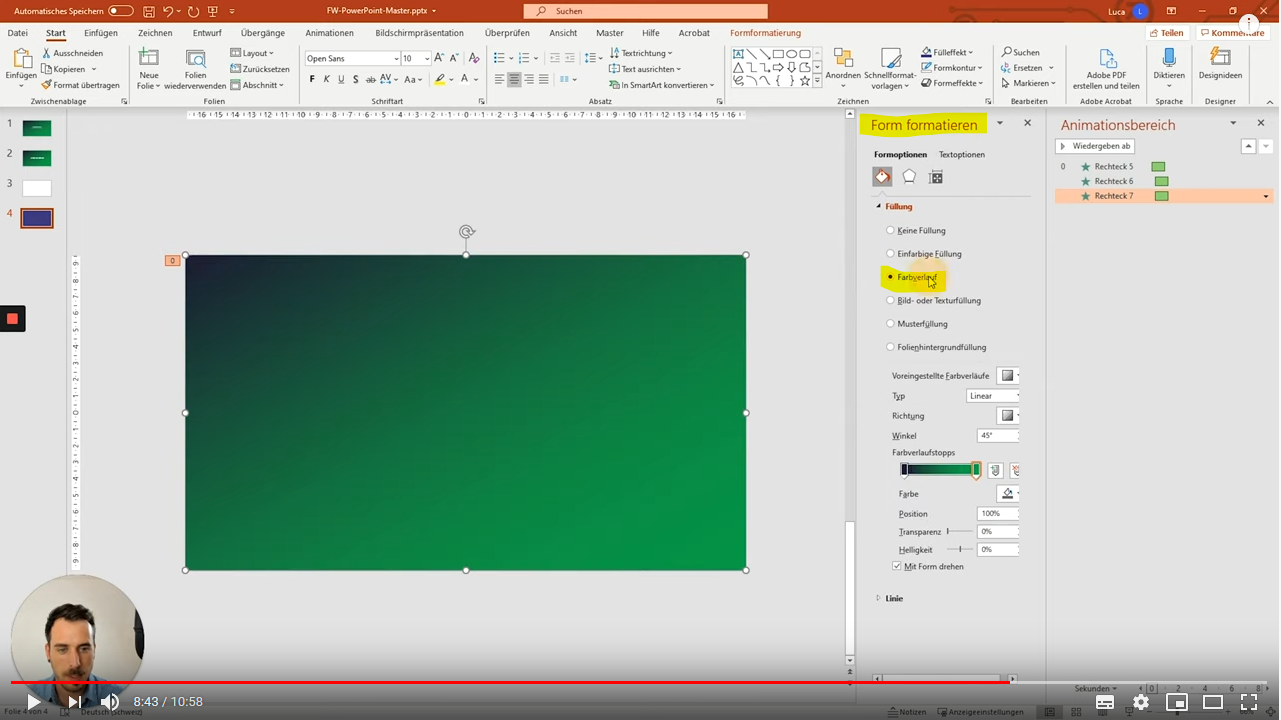This screenshot has width=1281, height=720.
Task: Open Formeffekte dropdown
Action: pos(951,84)
